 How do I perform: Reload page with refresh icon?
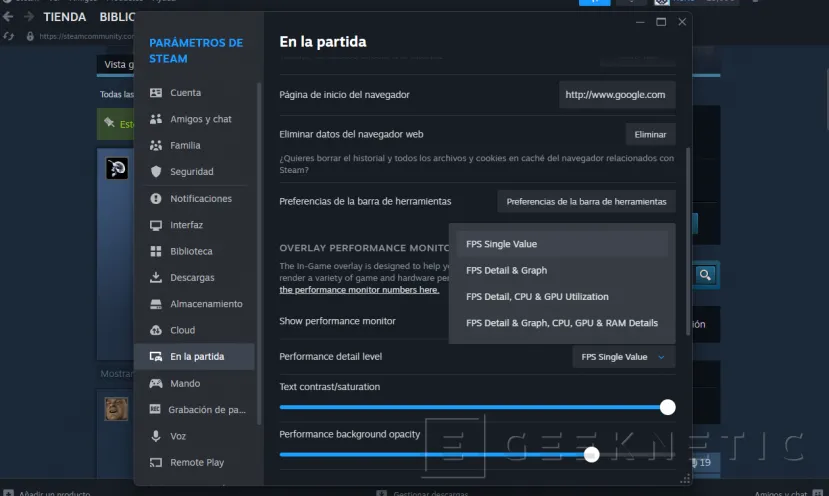pyautogui.click(x=8, y=36)
